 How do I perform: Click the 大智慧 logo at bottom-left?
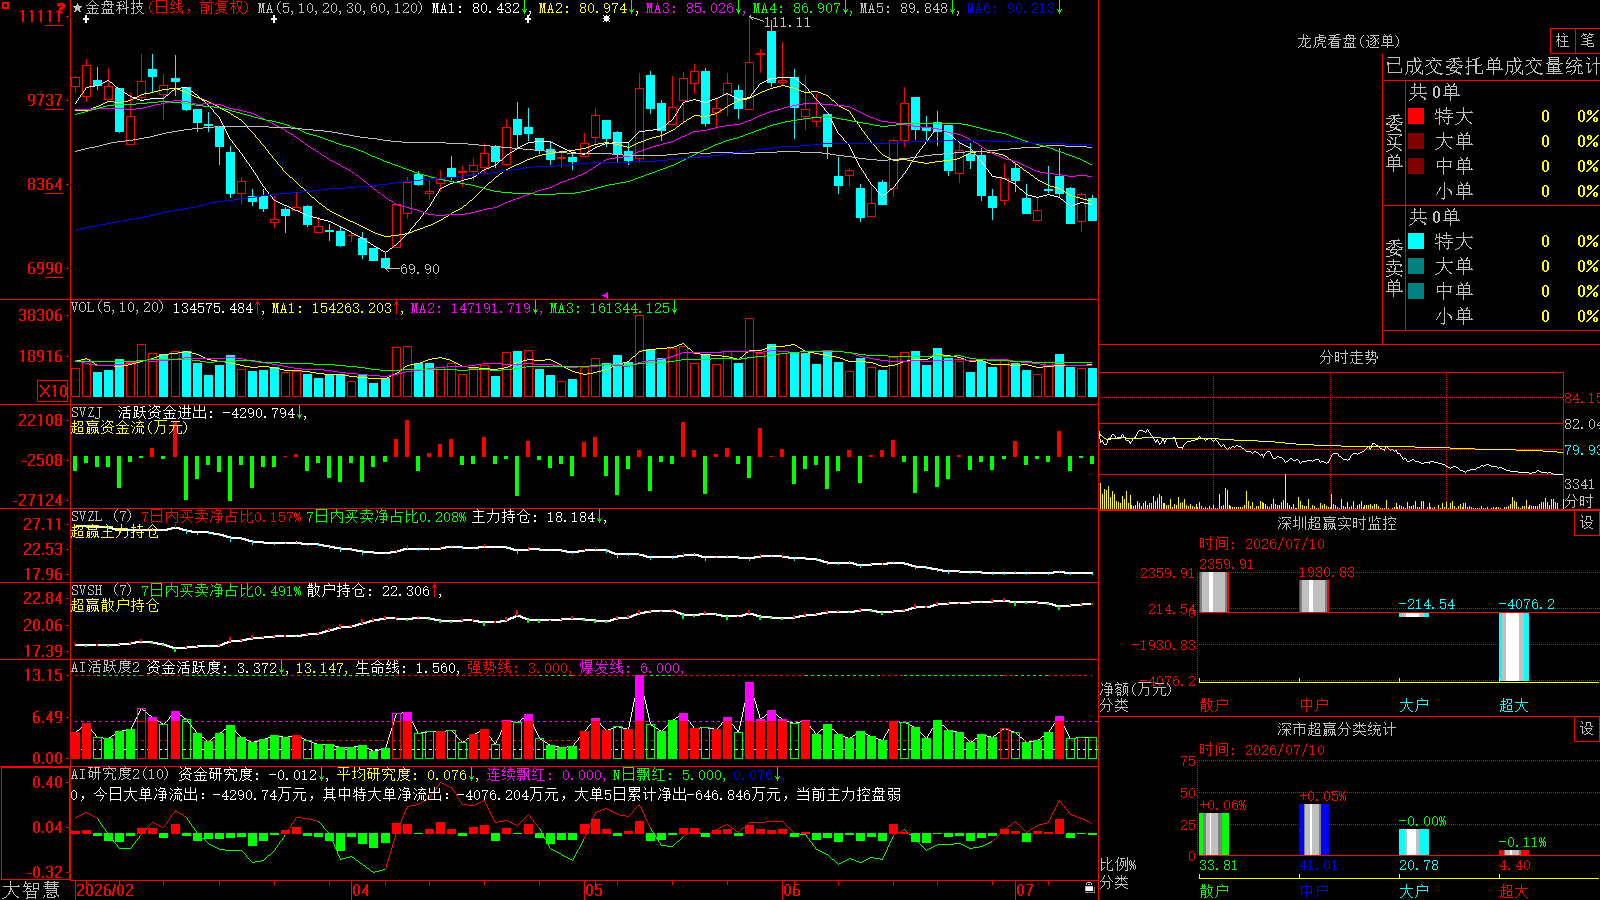click(x=31, y=890)
